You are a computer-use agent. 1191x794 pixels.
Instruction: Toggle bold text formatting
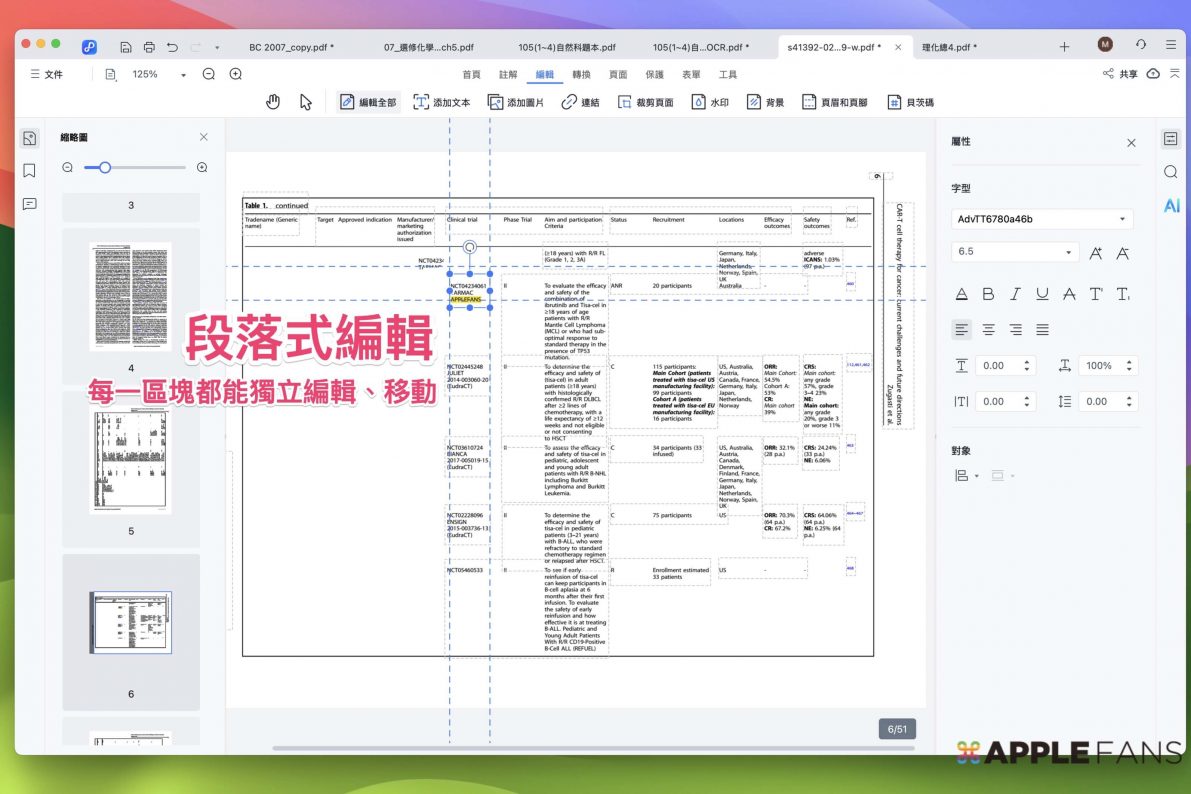988,293
